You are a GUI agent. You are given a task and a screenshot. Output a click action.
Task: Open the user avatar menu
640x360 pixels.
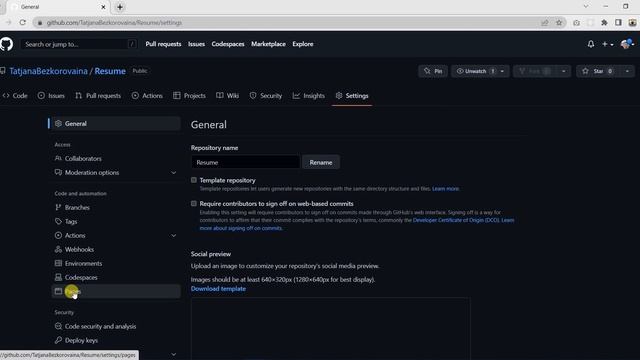click(x=627, y=44)
